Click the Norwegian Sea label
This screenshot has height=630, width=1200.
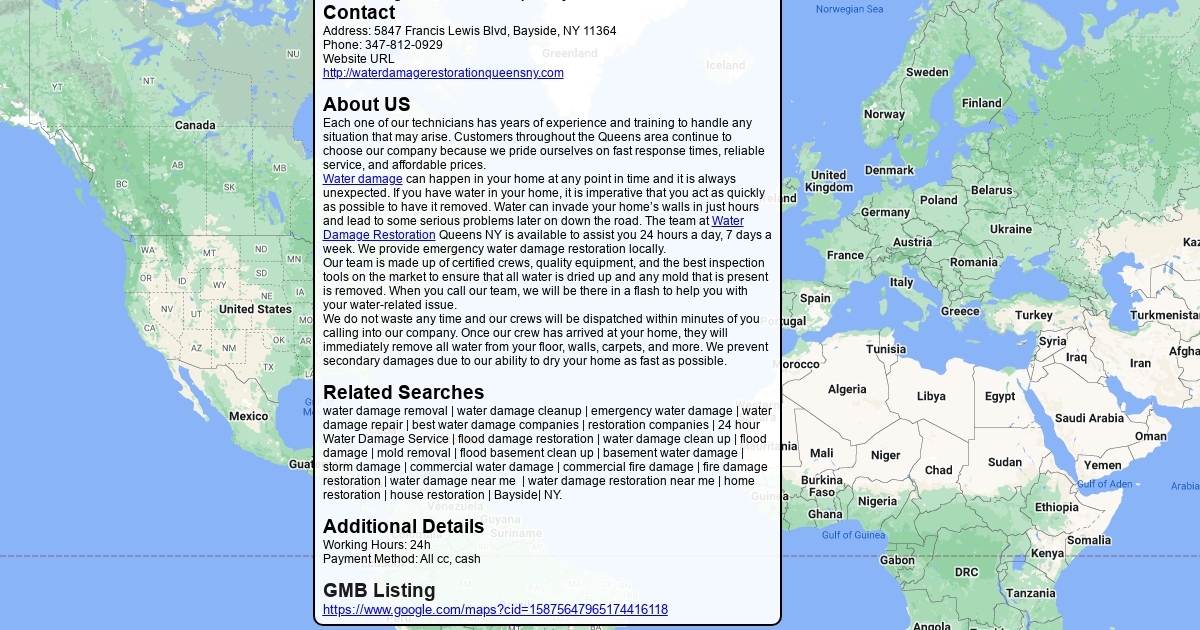click(x=849, y=9)
